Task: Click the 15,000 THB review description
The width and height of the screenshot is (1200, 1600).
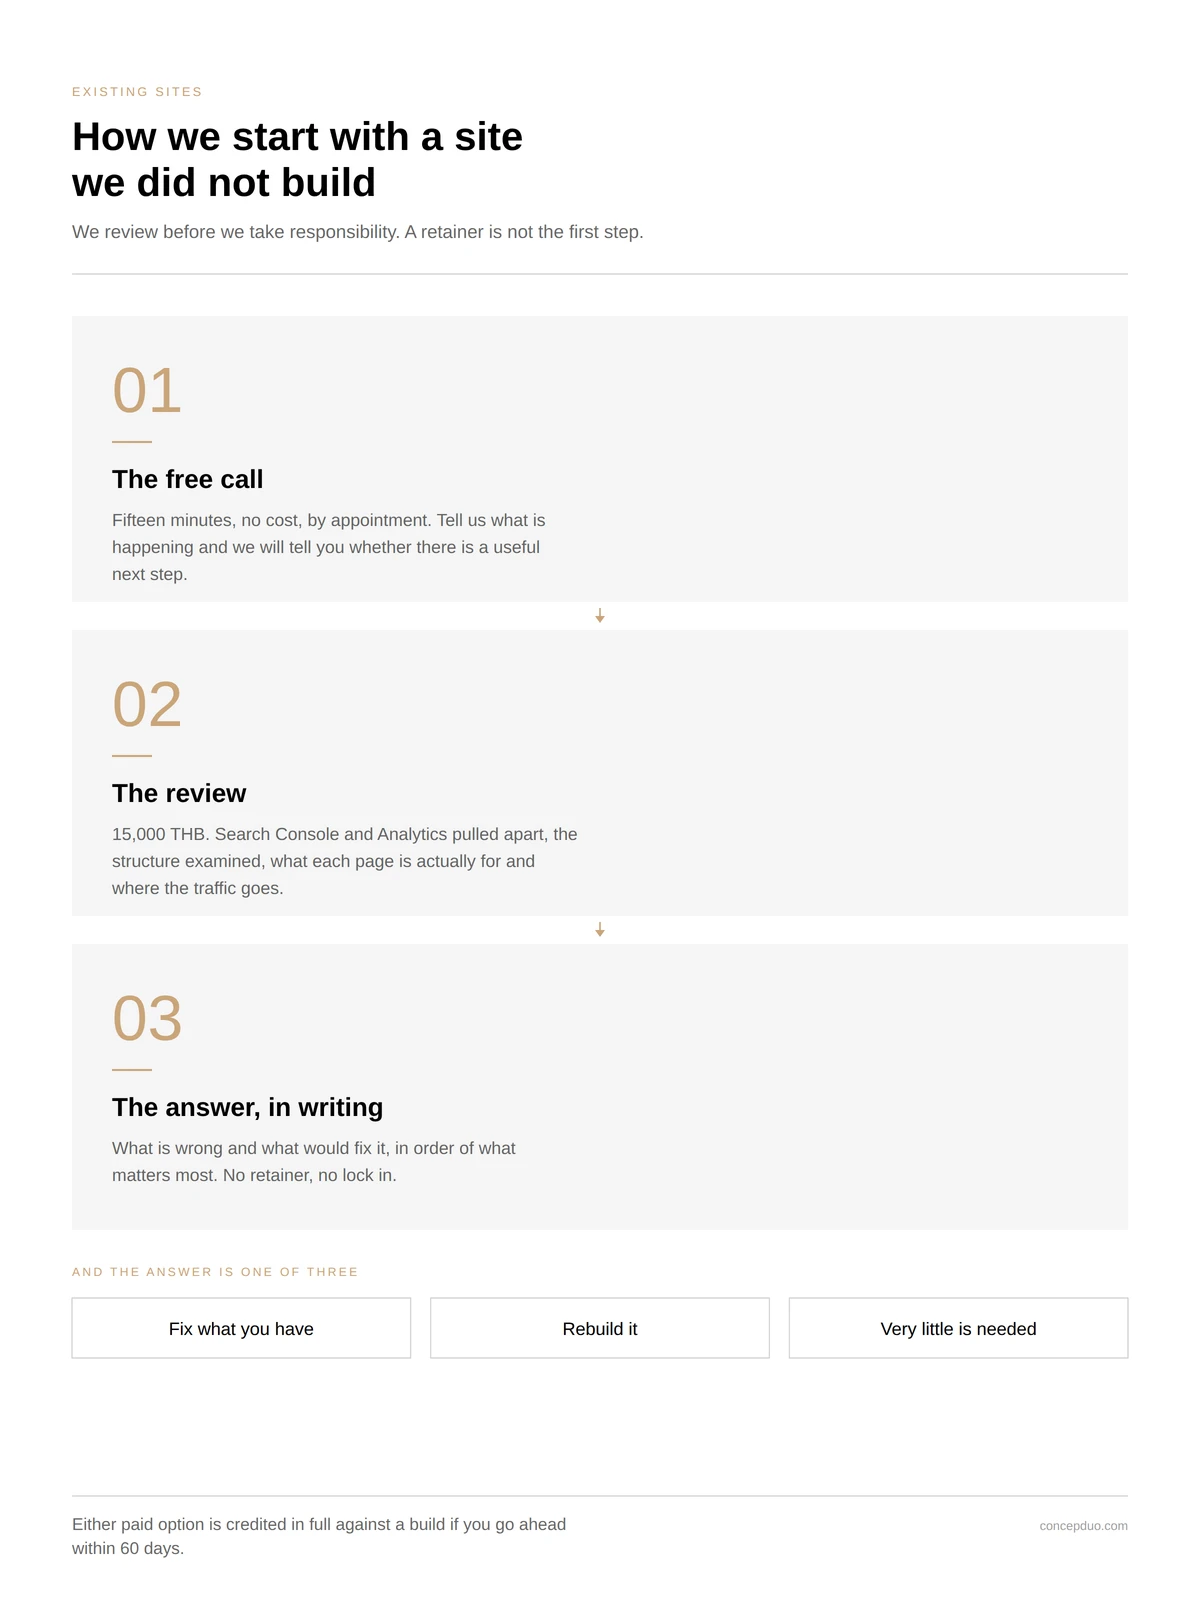Action: 345,861
